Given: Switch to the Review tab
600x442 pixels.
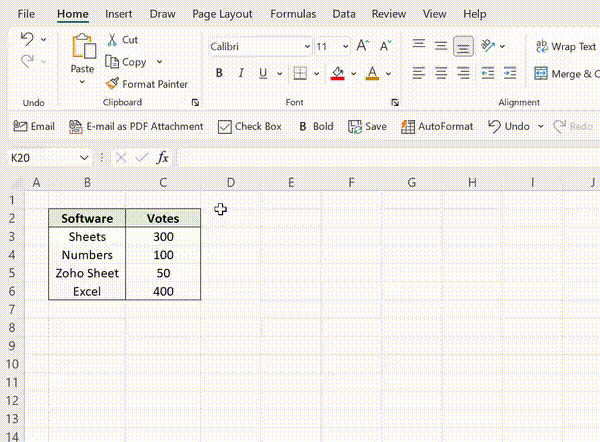Looking at the screenshot, I should pos(389,14).
